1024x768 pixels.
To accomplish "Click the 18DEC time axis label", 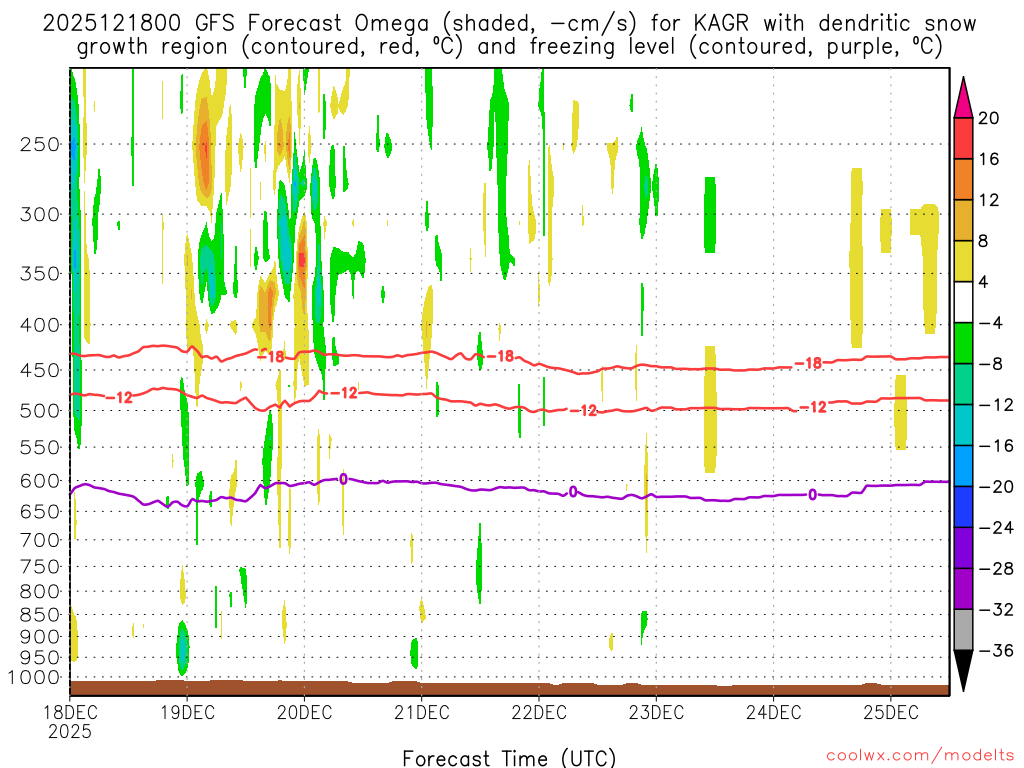I will tap(70, 712).
